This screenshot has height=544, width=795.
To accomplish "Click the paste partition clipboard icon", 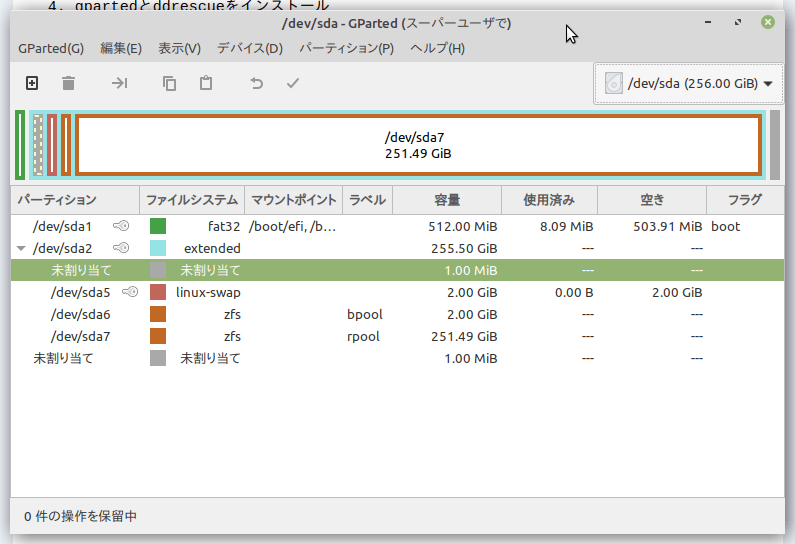I will click(206, 83).
